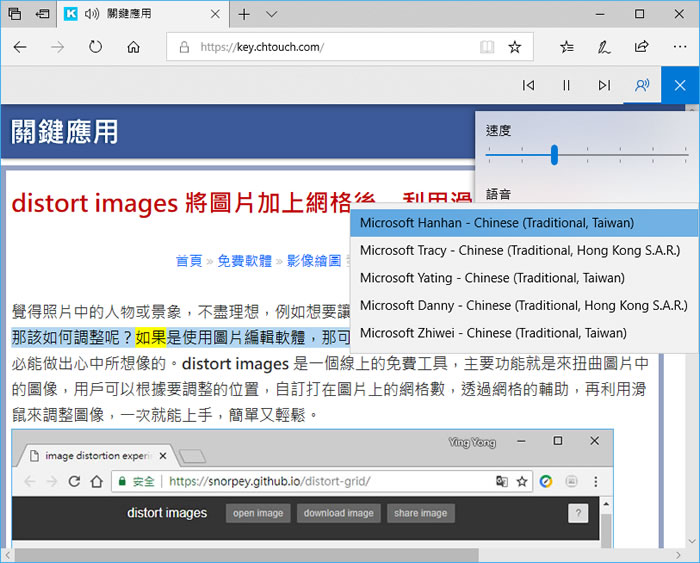Adjust the read aloud speed slider
Screen dimensions: 700x563
(554, 155)
